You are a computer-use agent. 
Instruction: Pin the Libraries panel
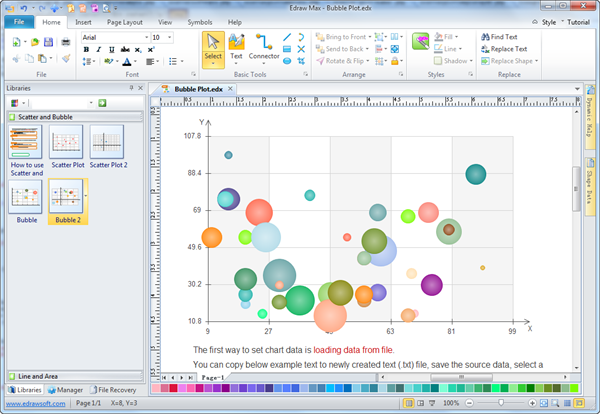tap(132, 88)
